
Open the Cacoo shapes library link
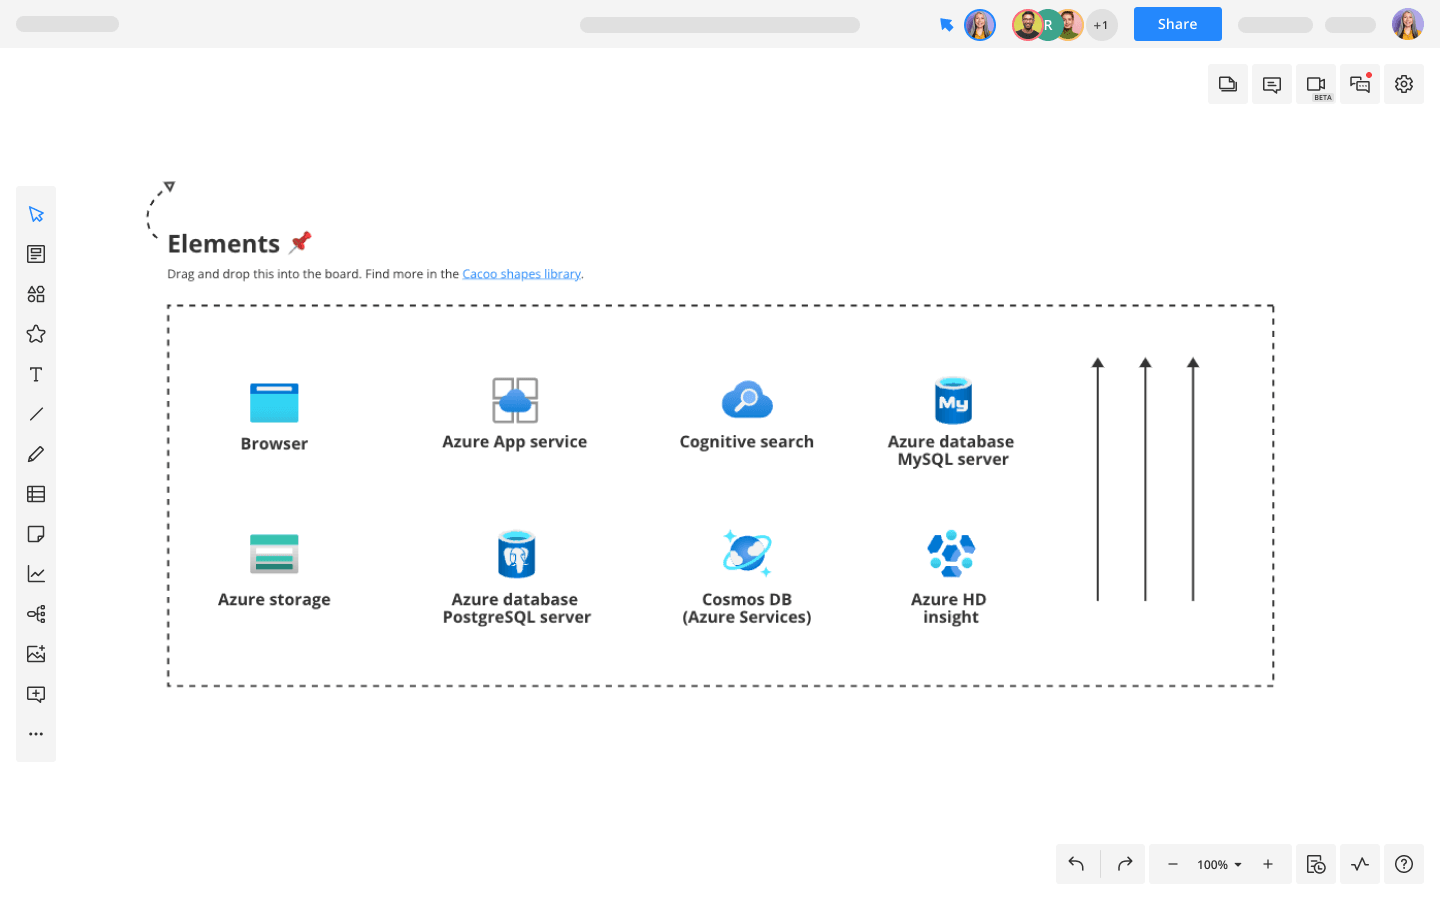point(521,274)
